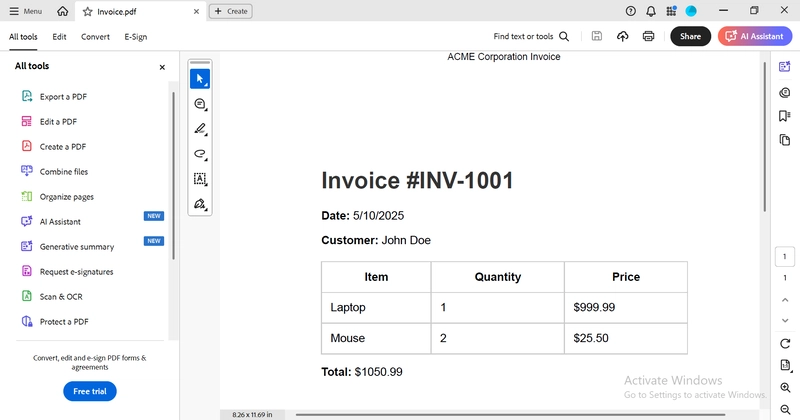The width and height of the screenshot is (800, 420).
Task: Close the All tools panel
Action: 162,67
